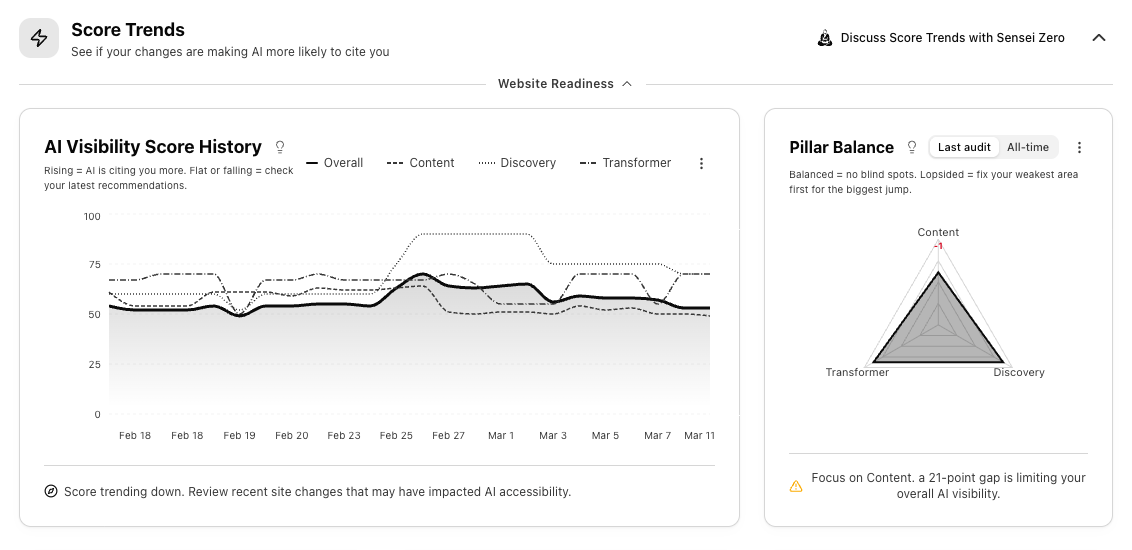This screenshot has height=550, width=1132.
Task: Collapse the Website Readiness section
Action: coord(565,84)
